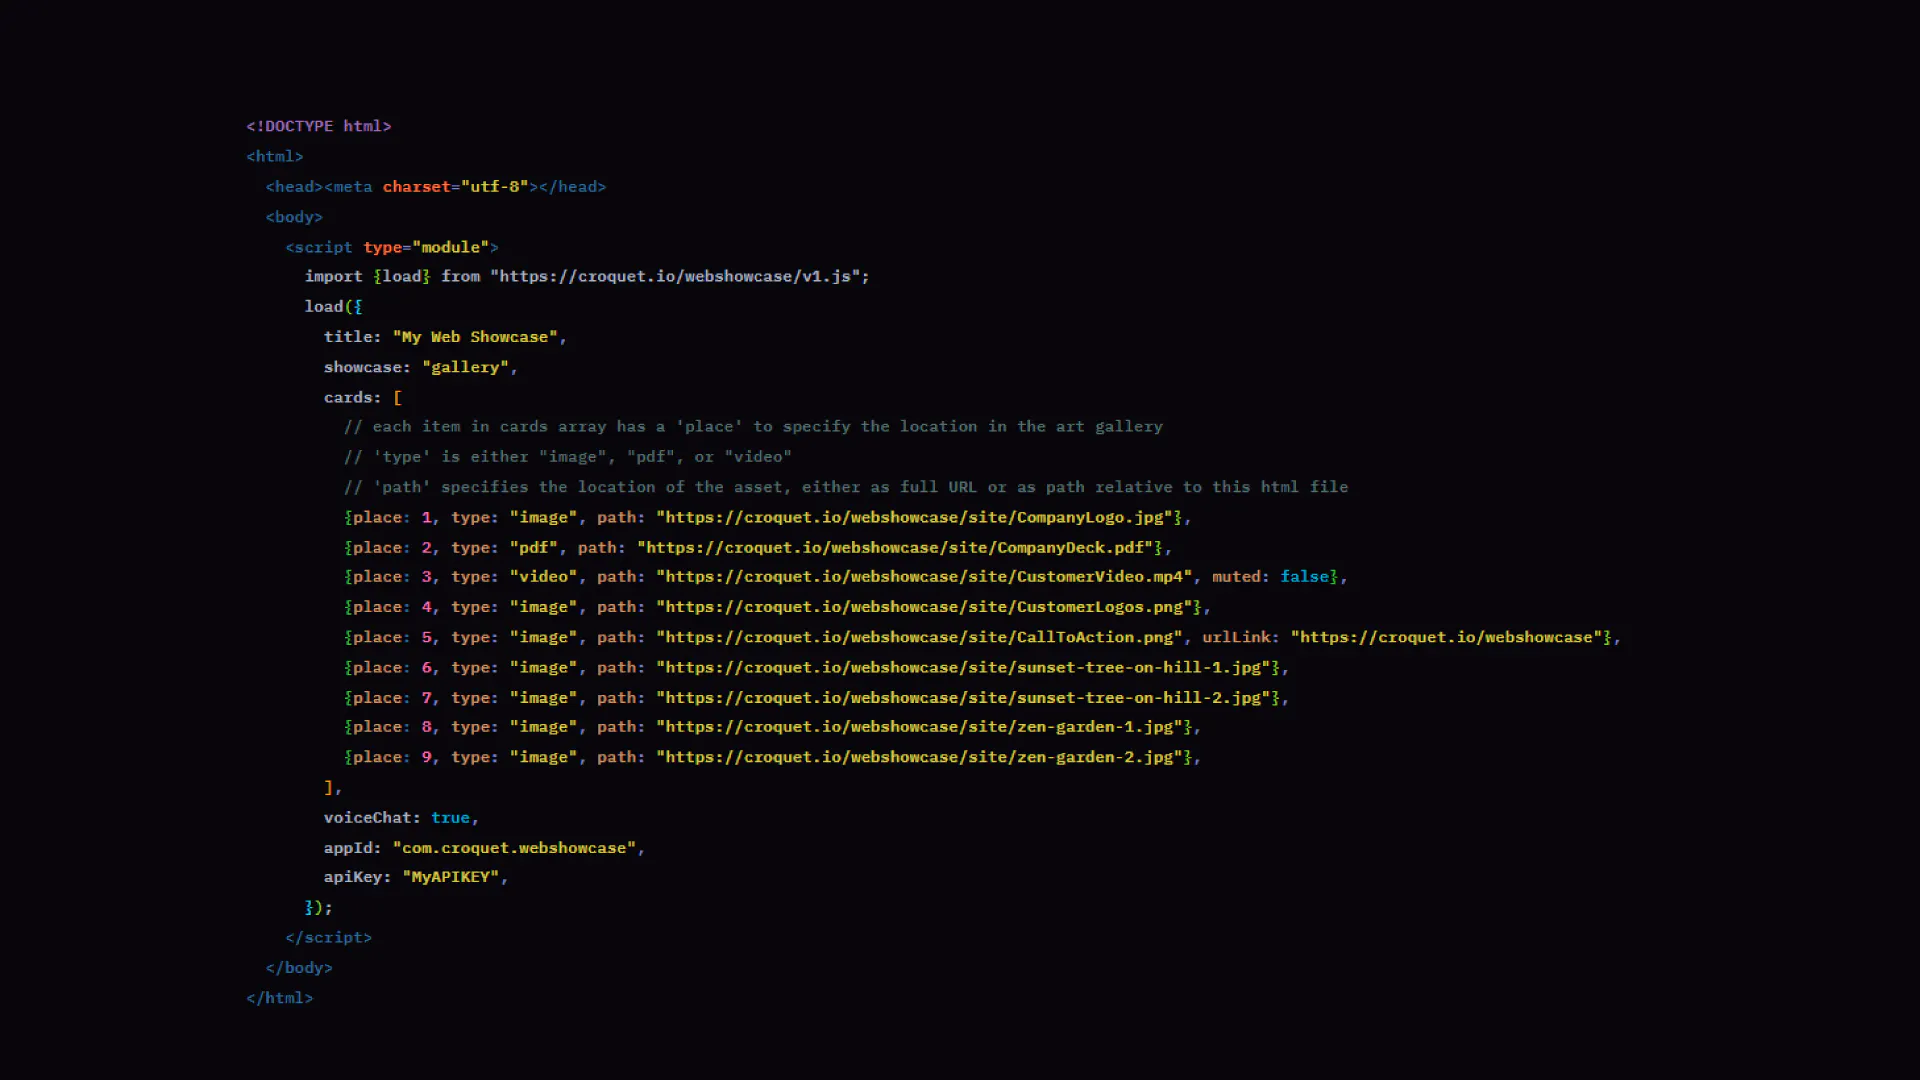Click the "muted:" property on place 3
Viewport: 1920px width, 1080px height.
1241,577
